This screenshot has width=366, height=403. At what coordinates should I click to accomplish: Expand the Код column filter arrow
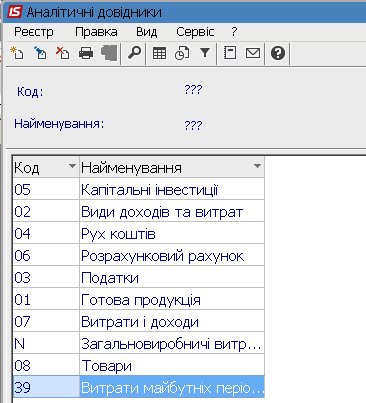(72, 166)
